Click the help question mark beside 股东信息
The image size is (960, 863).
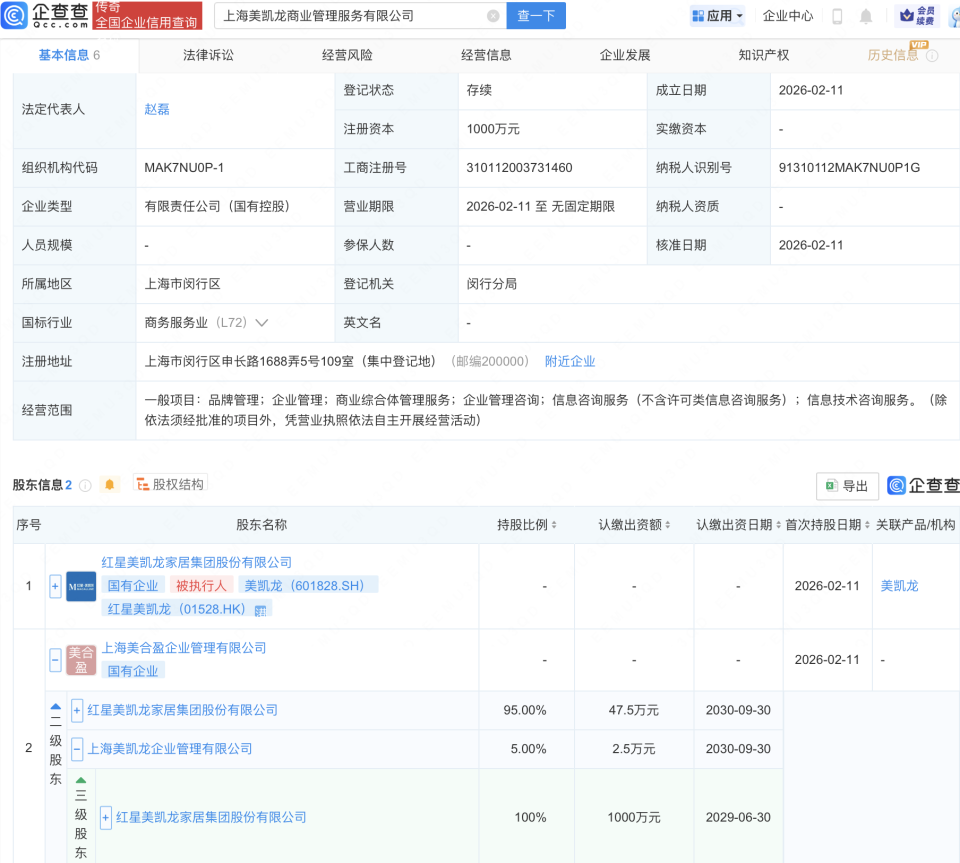tap(85, 484)
